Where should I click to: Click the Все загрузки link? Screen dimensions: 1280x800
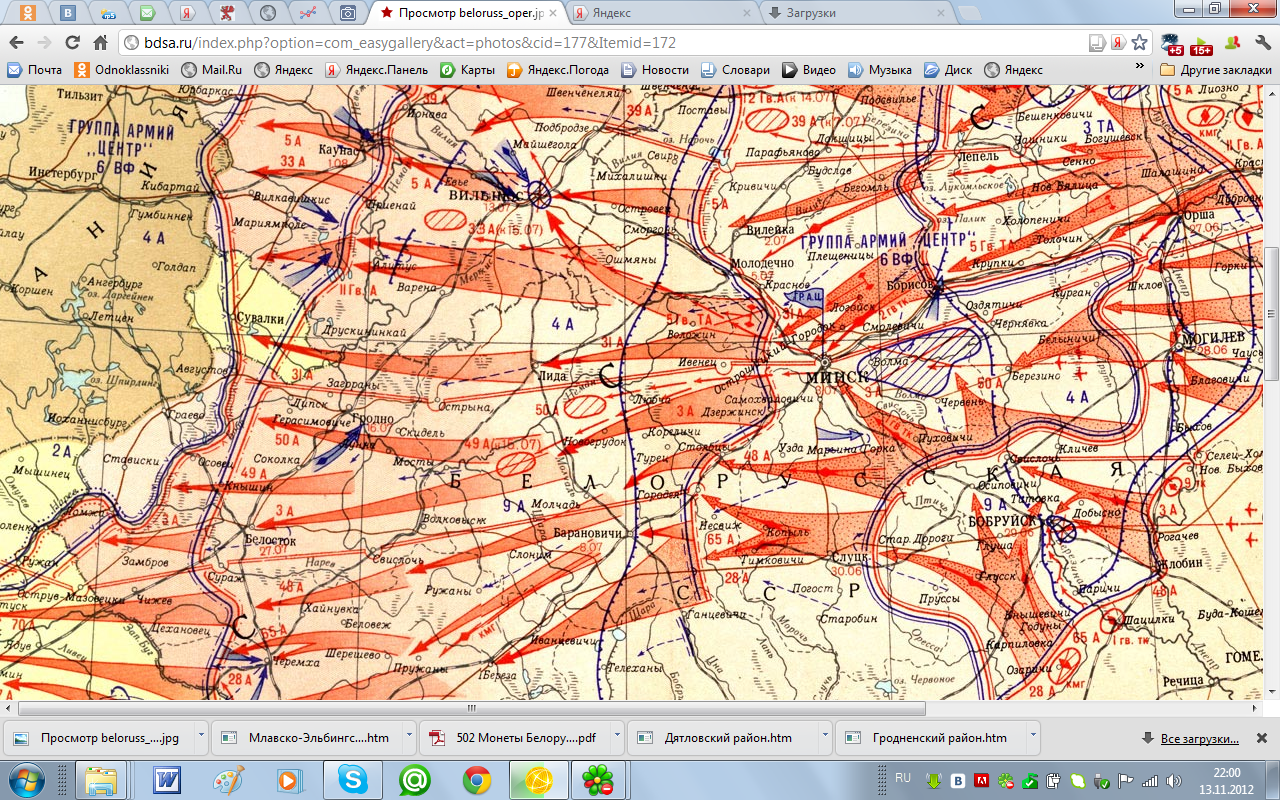[1199, 739]
